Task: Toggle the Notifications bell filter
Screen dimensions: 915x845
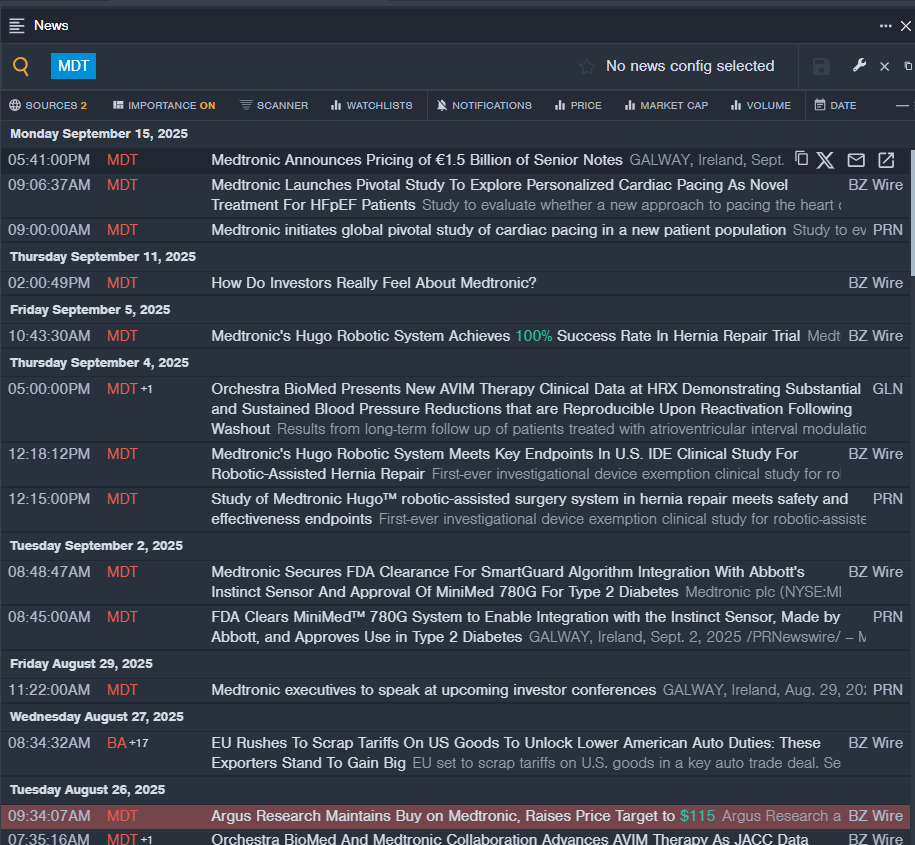Action: (x=484, y=105)
